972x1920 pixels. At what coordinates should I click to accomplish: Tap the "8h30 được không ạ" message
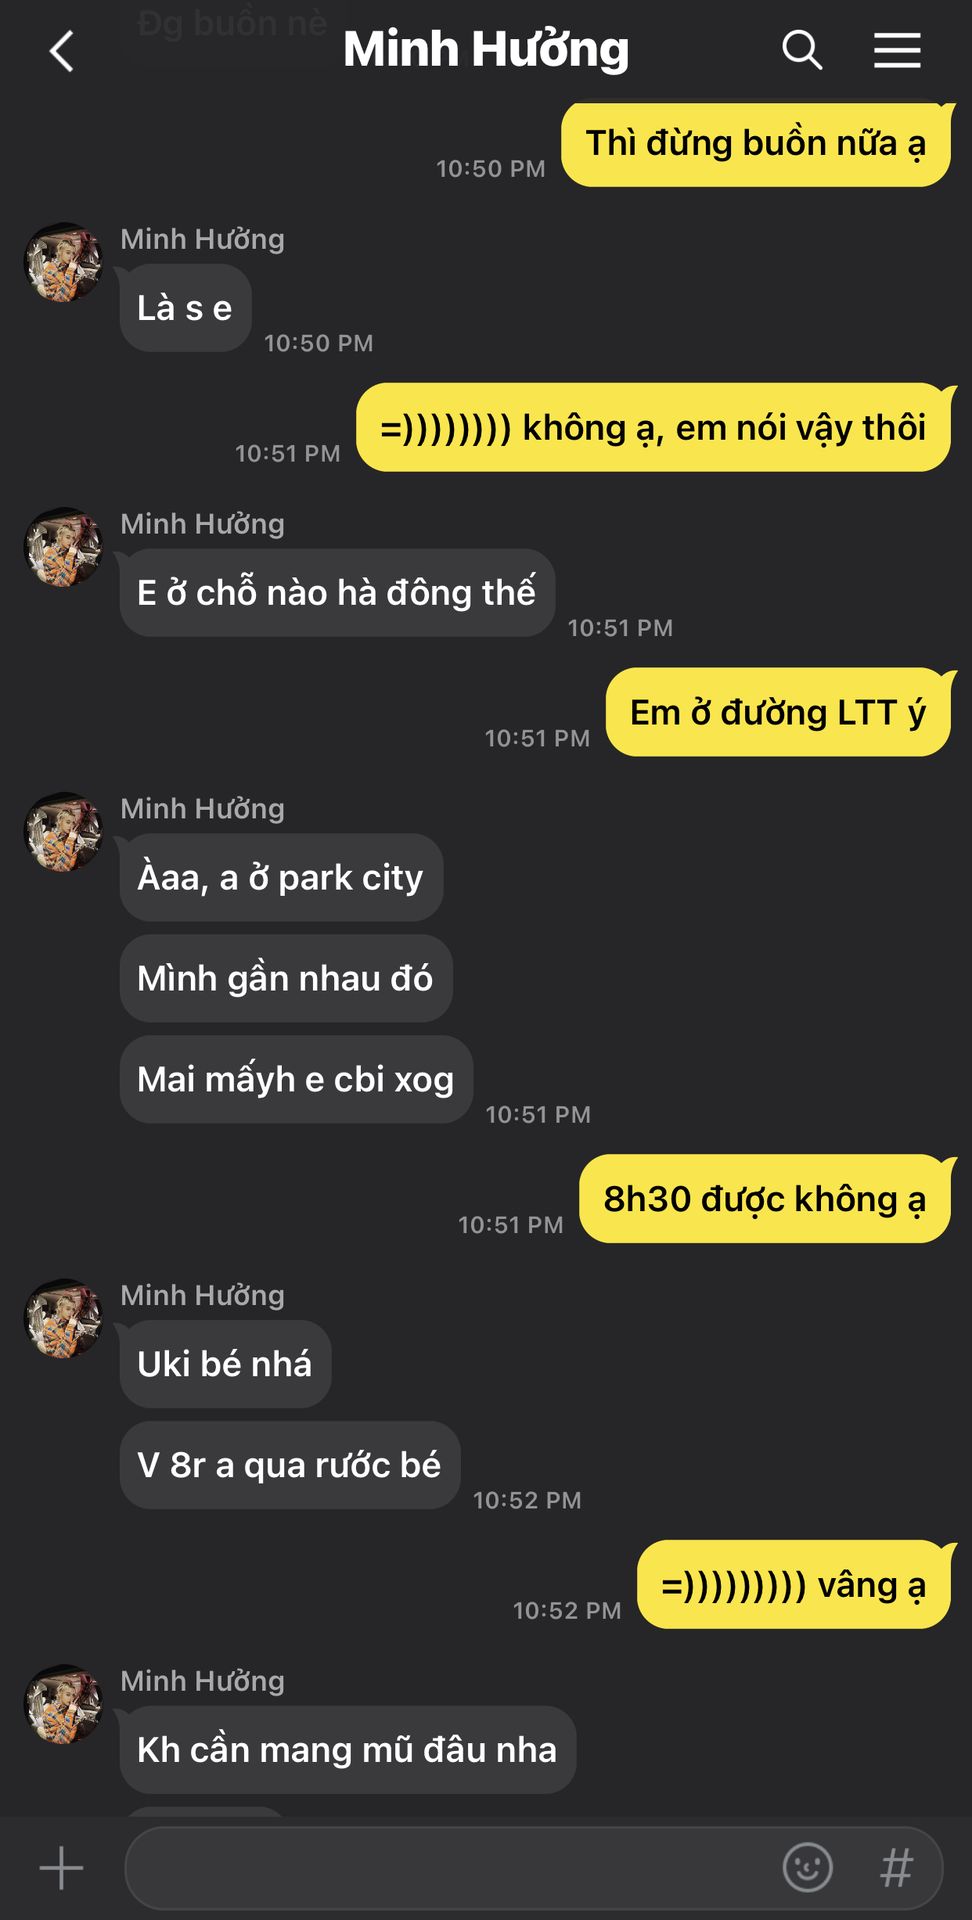click(x=765, y=1199)
